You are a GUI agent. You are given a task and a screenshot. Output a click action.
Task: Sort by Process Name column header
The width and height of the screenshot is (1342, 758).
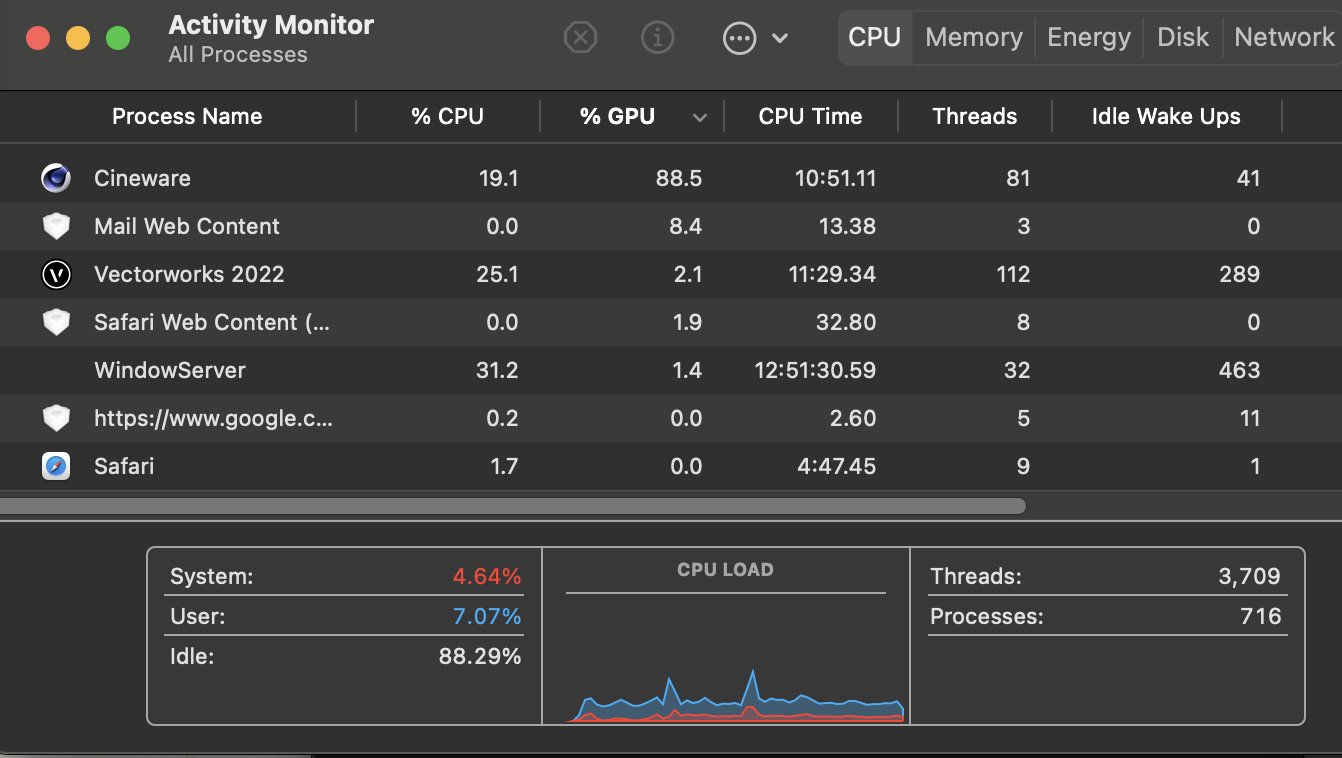[x=187, y=116]
